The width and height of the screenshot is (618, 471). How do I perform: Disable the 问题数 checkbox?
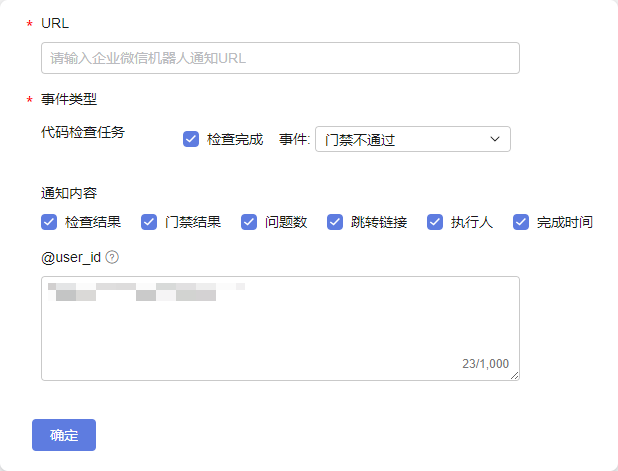[249, 222]
